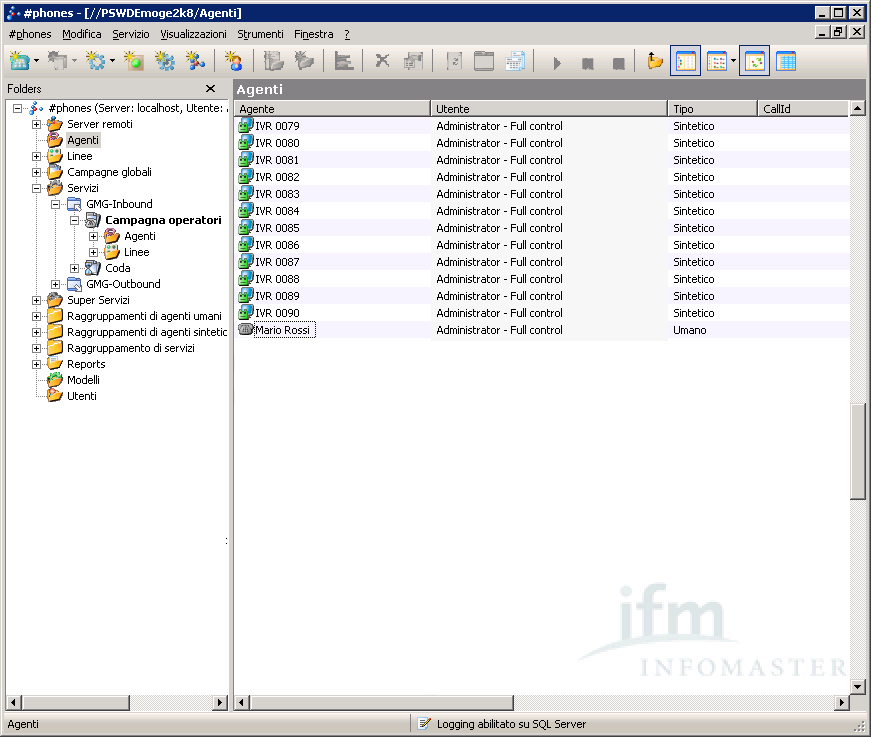Click the icon list view toolbar button

[x=717, y=61]
